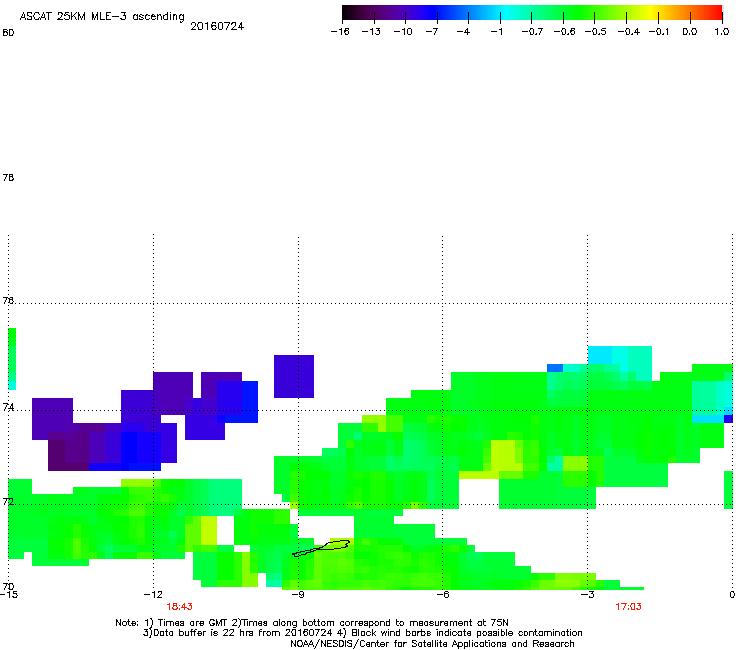The height and width of the screenshot is (650, 740).
Task: Click the colorbar label -1
Action: 496,32
